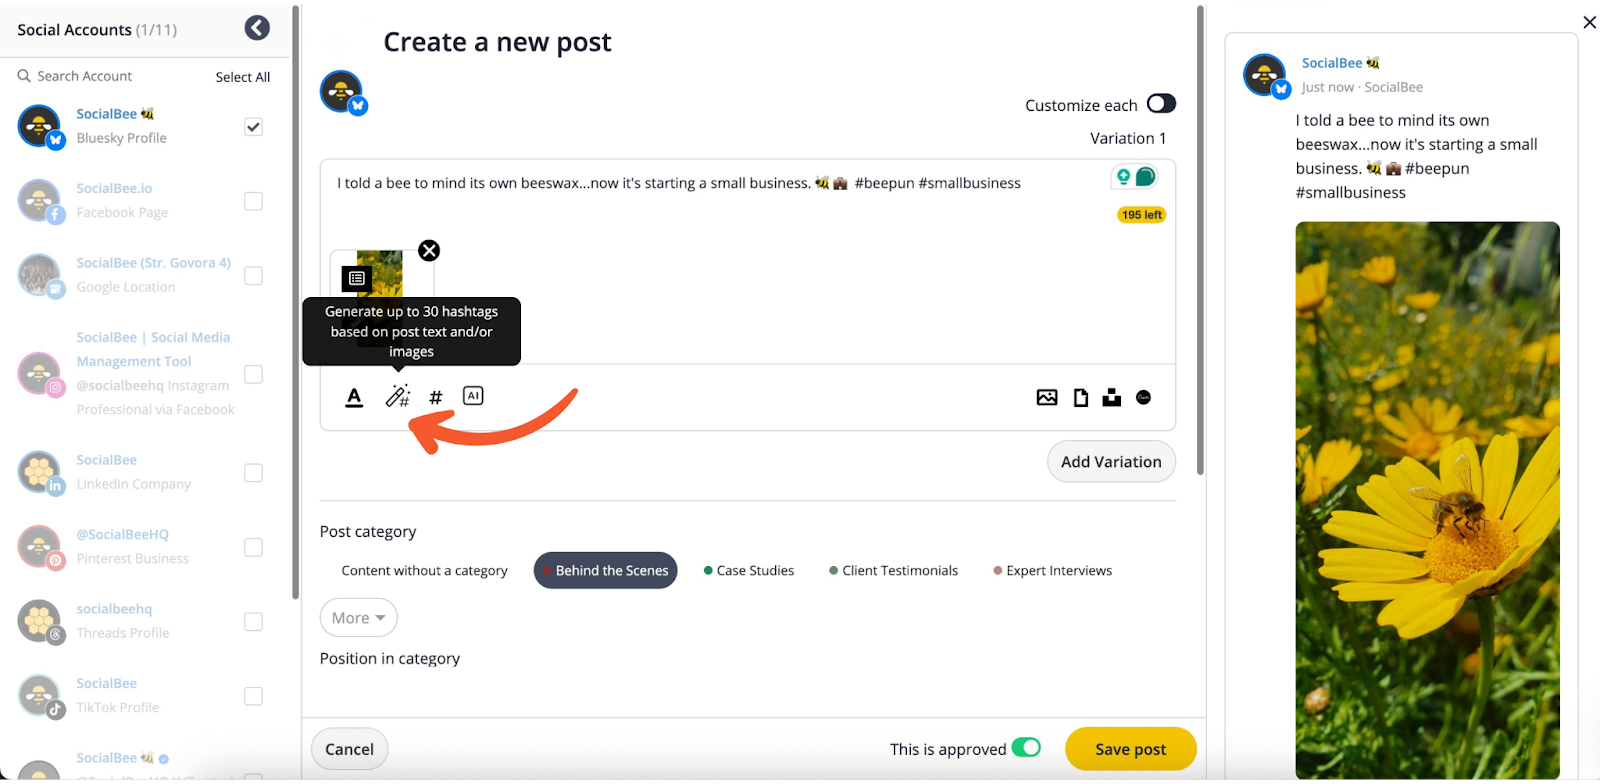Check the SocialBee.io Facebook Page checkbox

[254, 201]
